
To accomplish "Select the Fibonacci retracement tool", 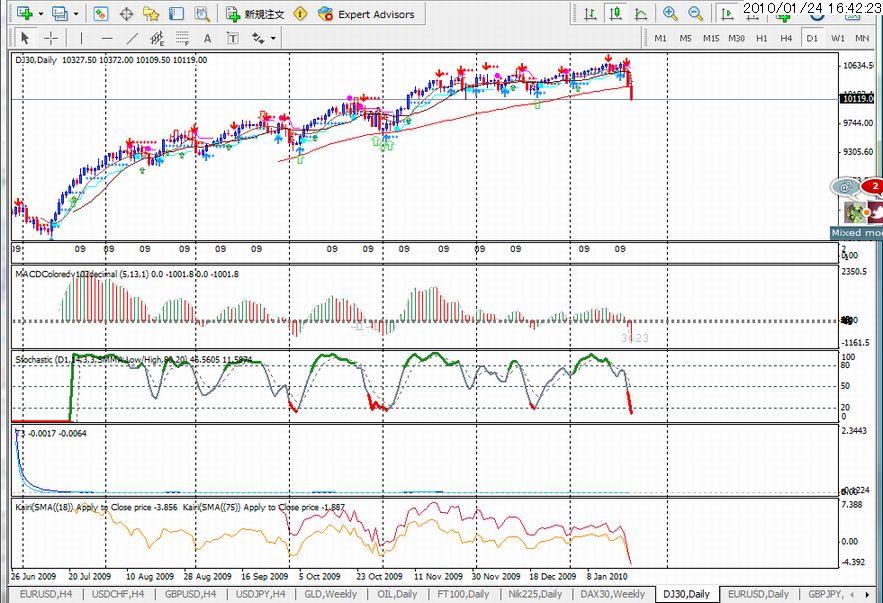I will point(182,38).
